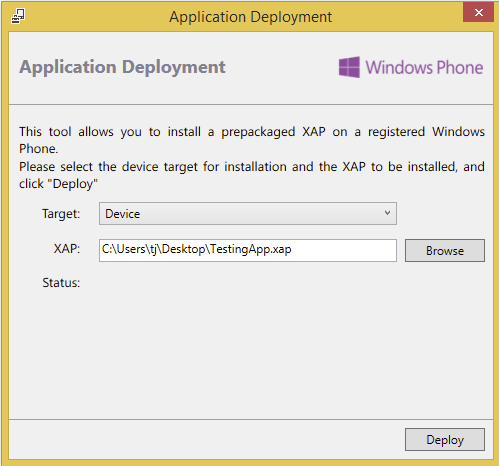Click 'TestingApp.xap' in the path field
Screen dimensions: 499x466
click(x=251, y=249)
